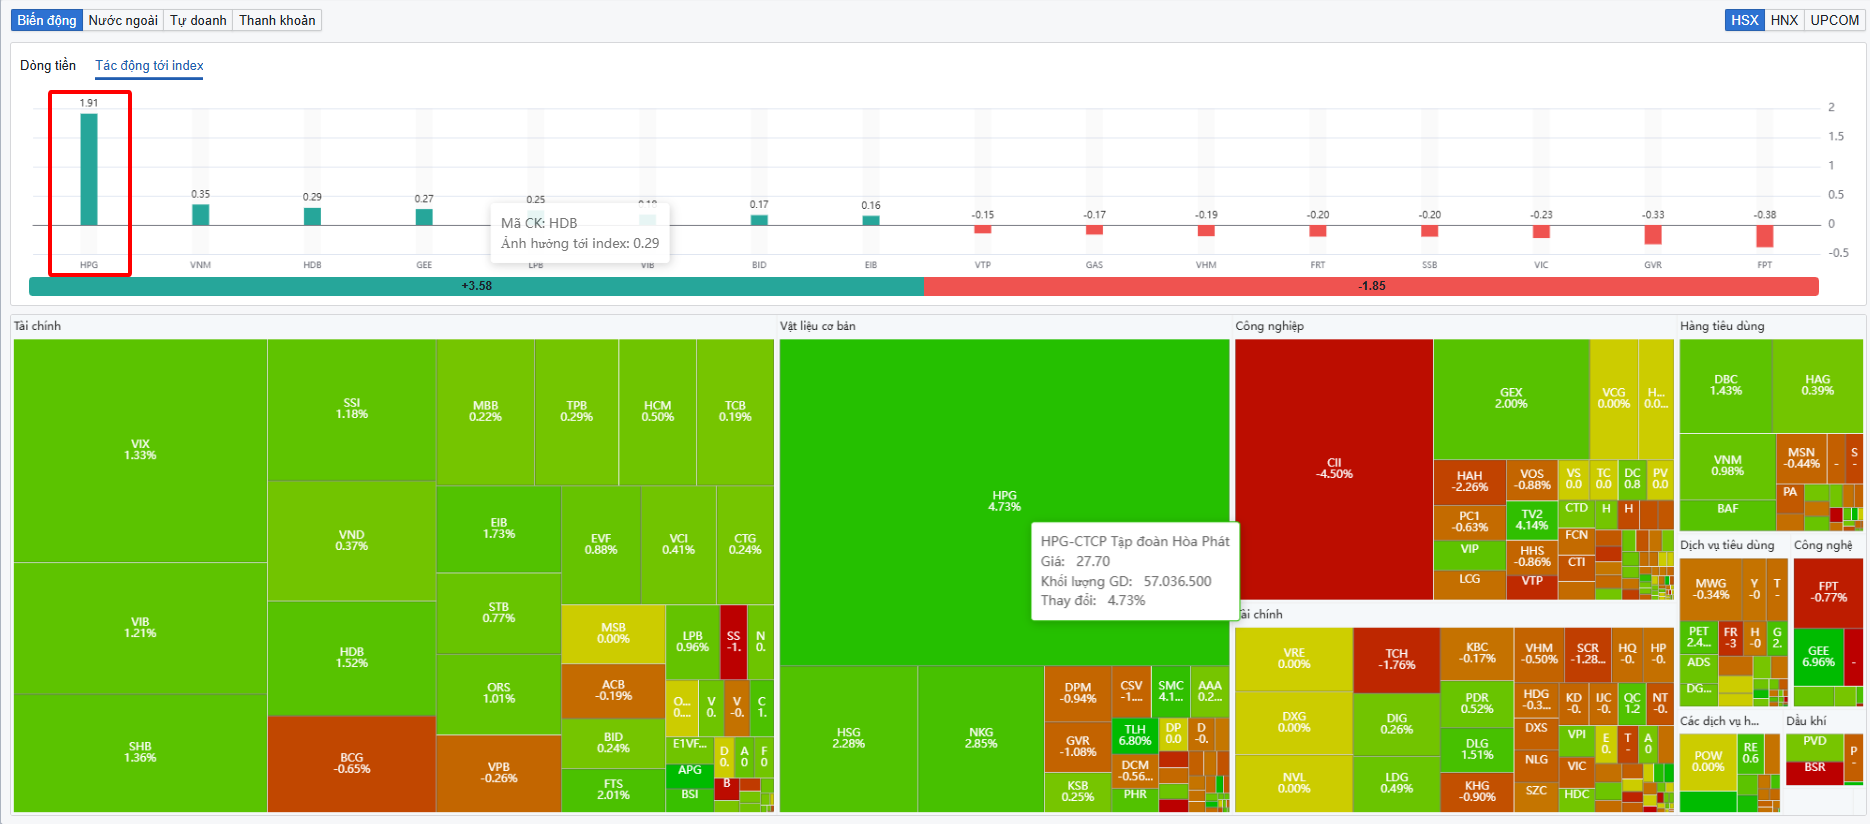Click the VTP -0.15 red bar
1870x824 pixels.
pos(983,229)
